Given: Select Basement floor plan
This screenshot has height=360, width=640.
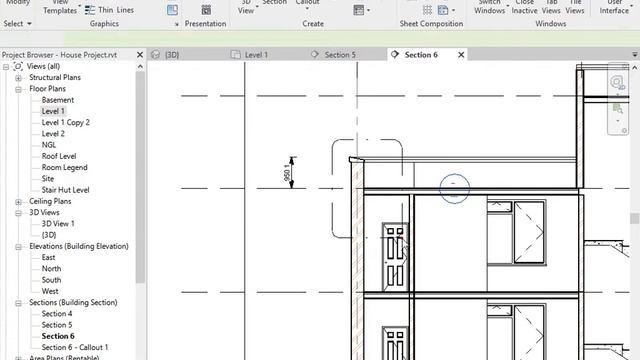Looking at the screenshot, I should (58, 100).
